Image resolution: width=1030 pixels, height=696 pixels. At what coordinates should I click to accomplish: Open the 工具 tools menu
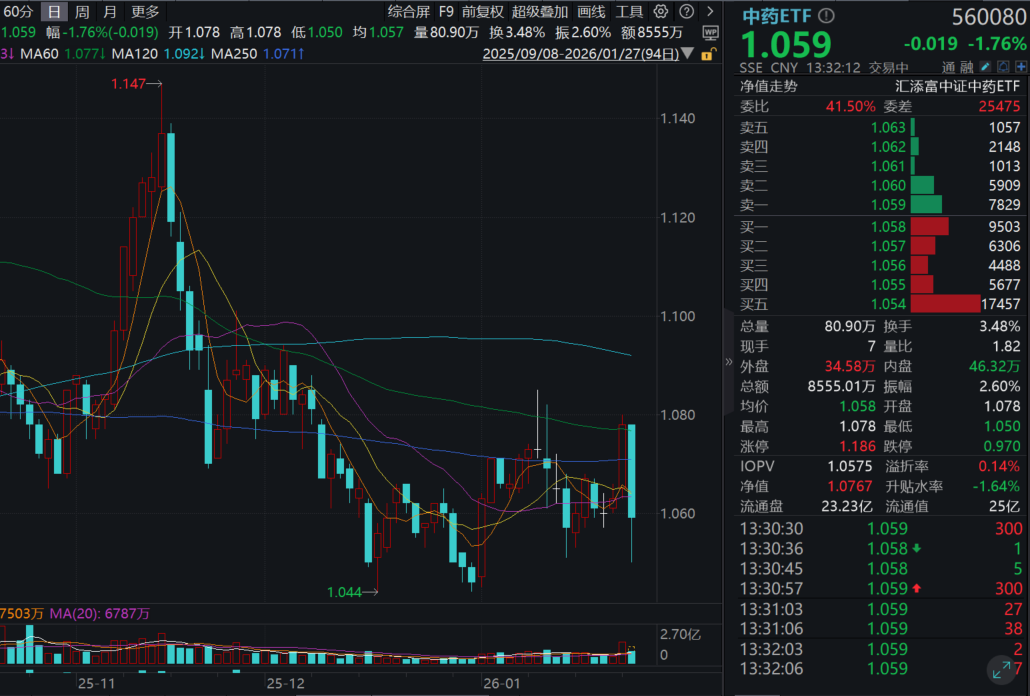[x=630, y=12]
